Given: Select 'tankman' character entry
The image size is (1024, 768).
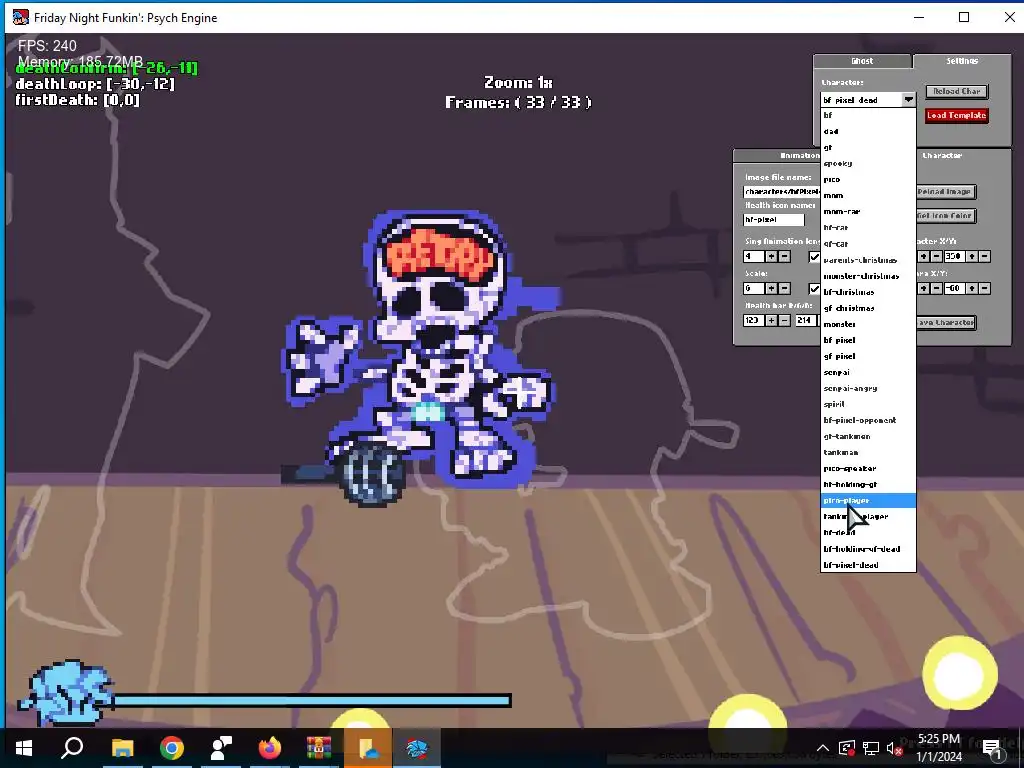Looking at the screenshot, I should (x=868, y=452).
